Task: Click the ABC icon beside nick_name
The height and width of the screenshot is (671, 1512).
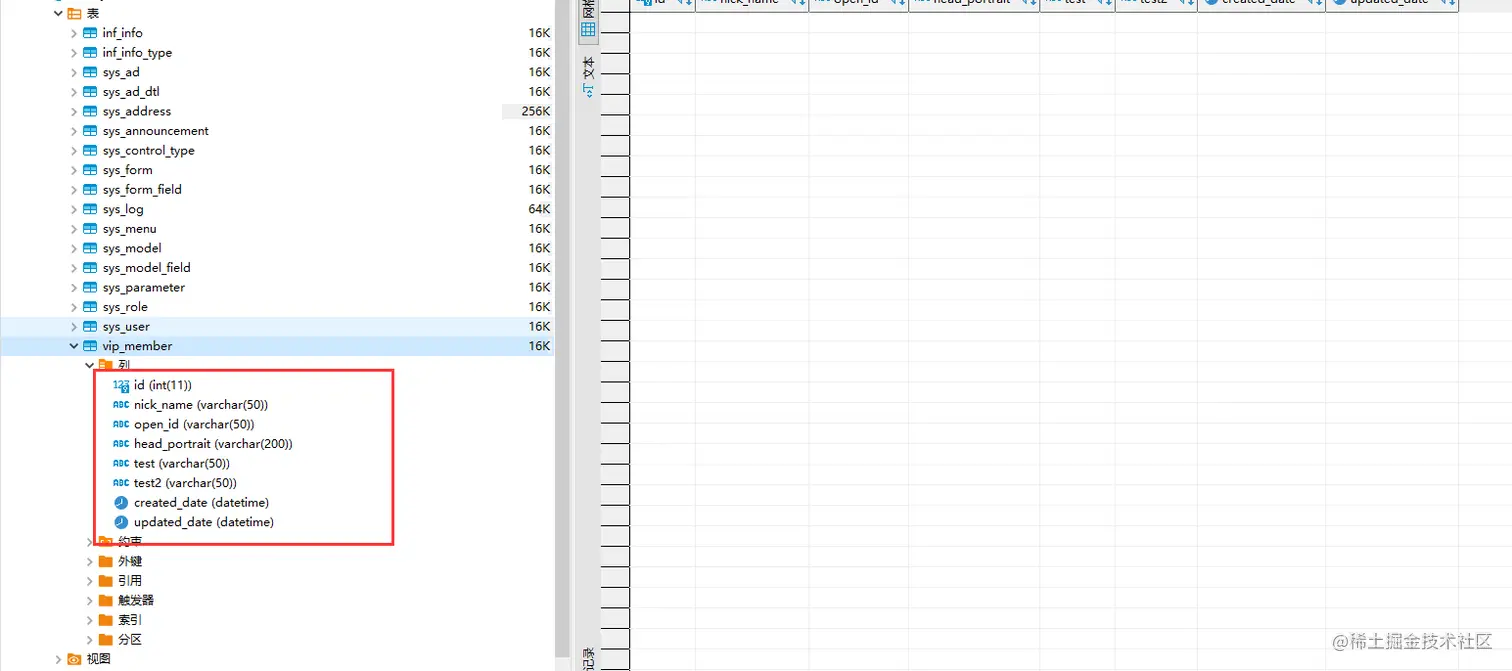Action: (121, 405)
